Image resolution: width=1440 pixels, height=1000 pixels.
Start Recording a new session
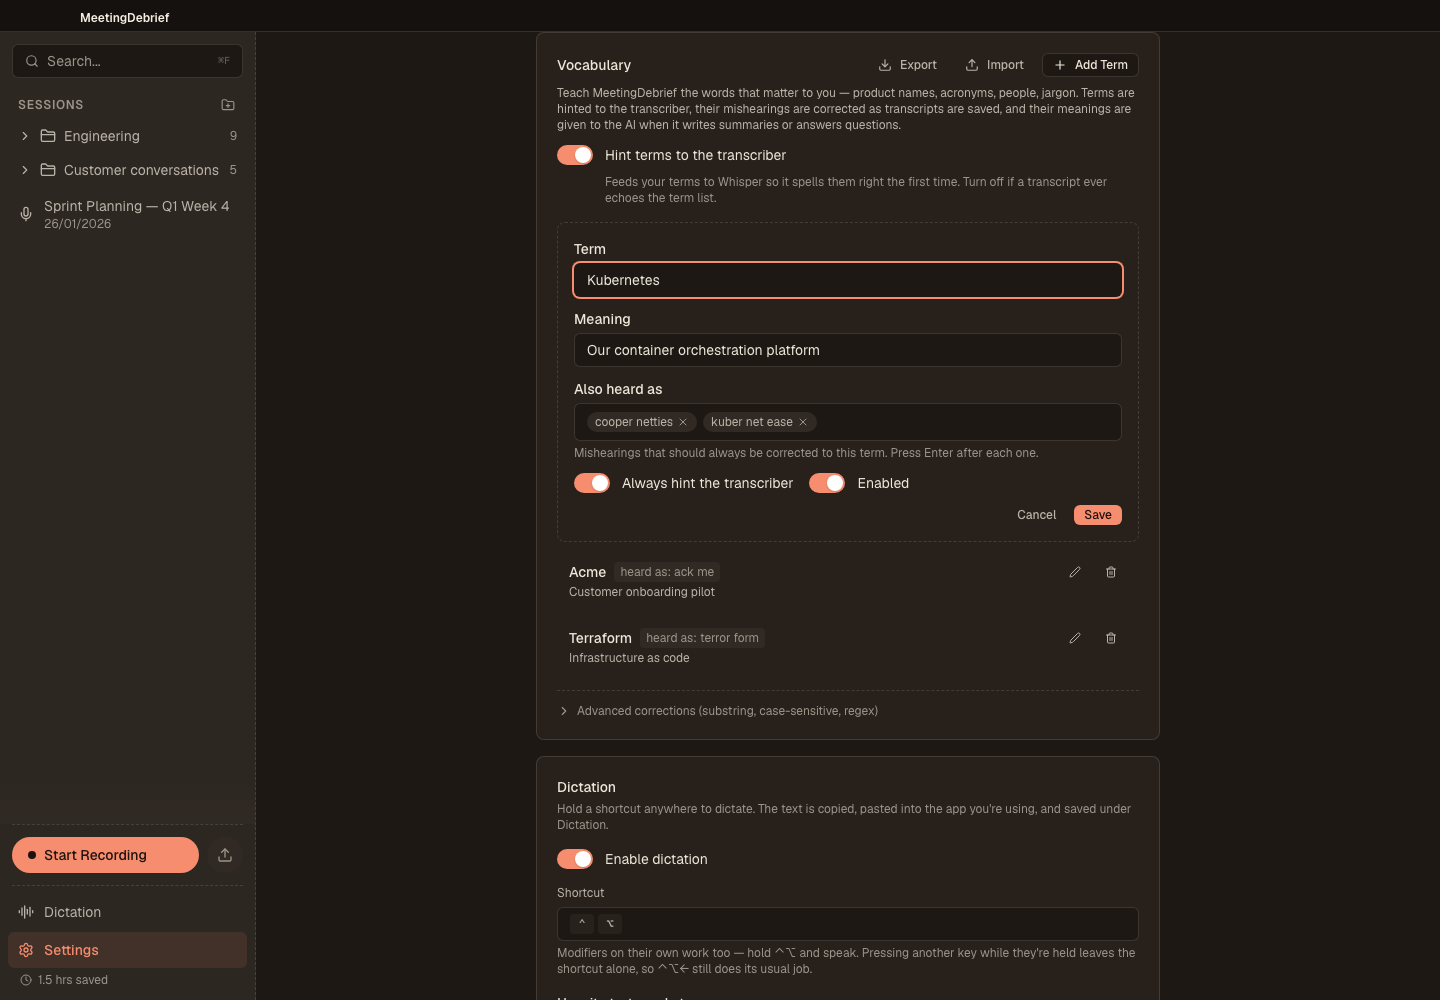[105, 855]
